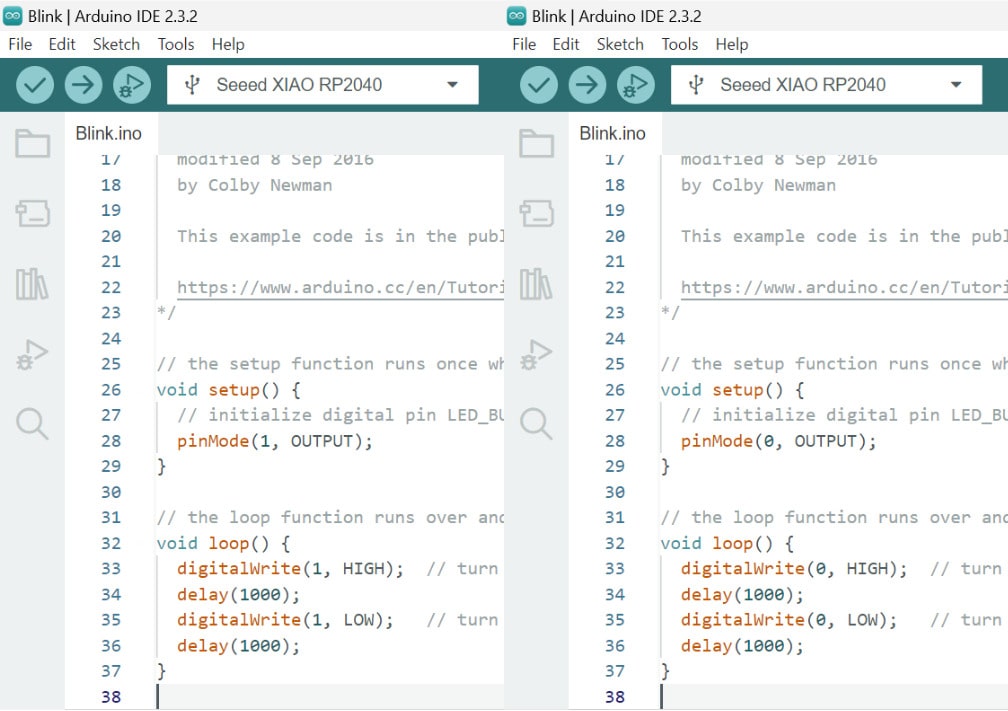
Task: Open Tools menu in right window
Action: click(x=680, y=44)
